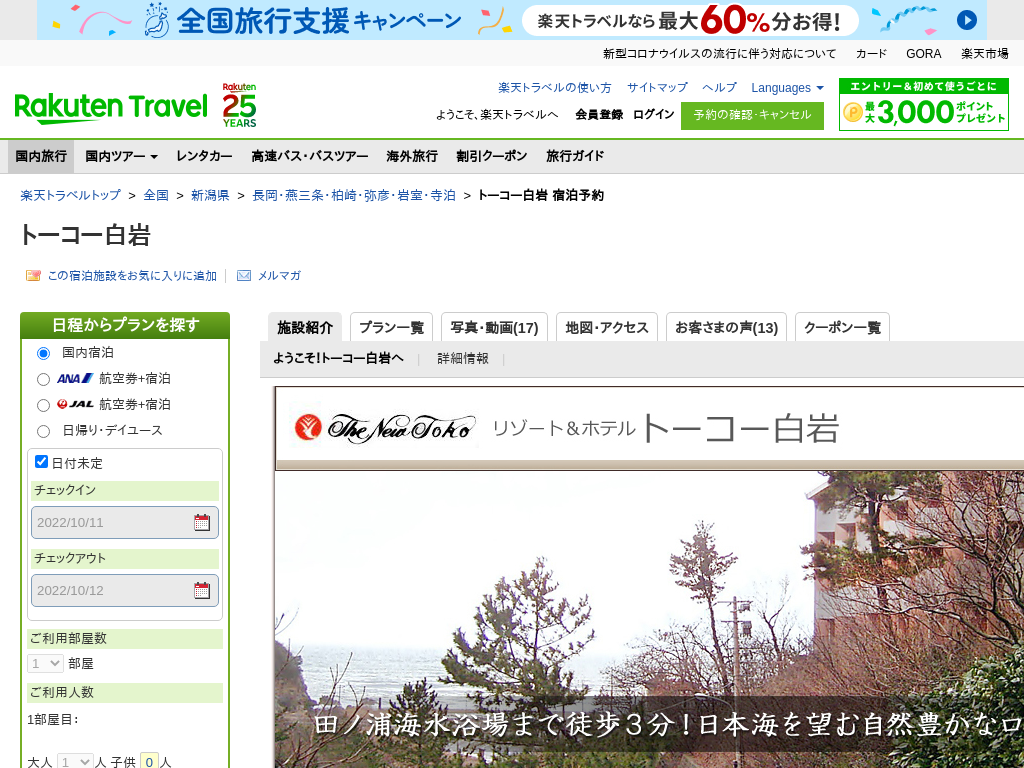The width and height of the screenshot is (1024, 768).
Task: Open 楽天トラベルの使い方 link
Action: pos(555,88)
